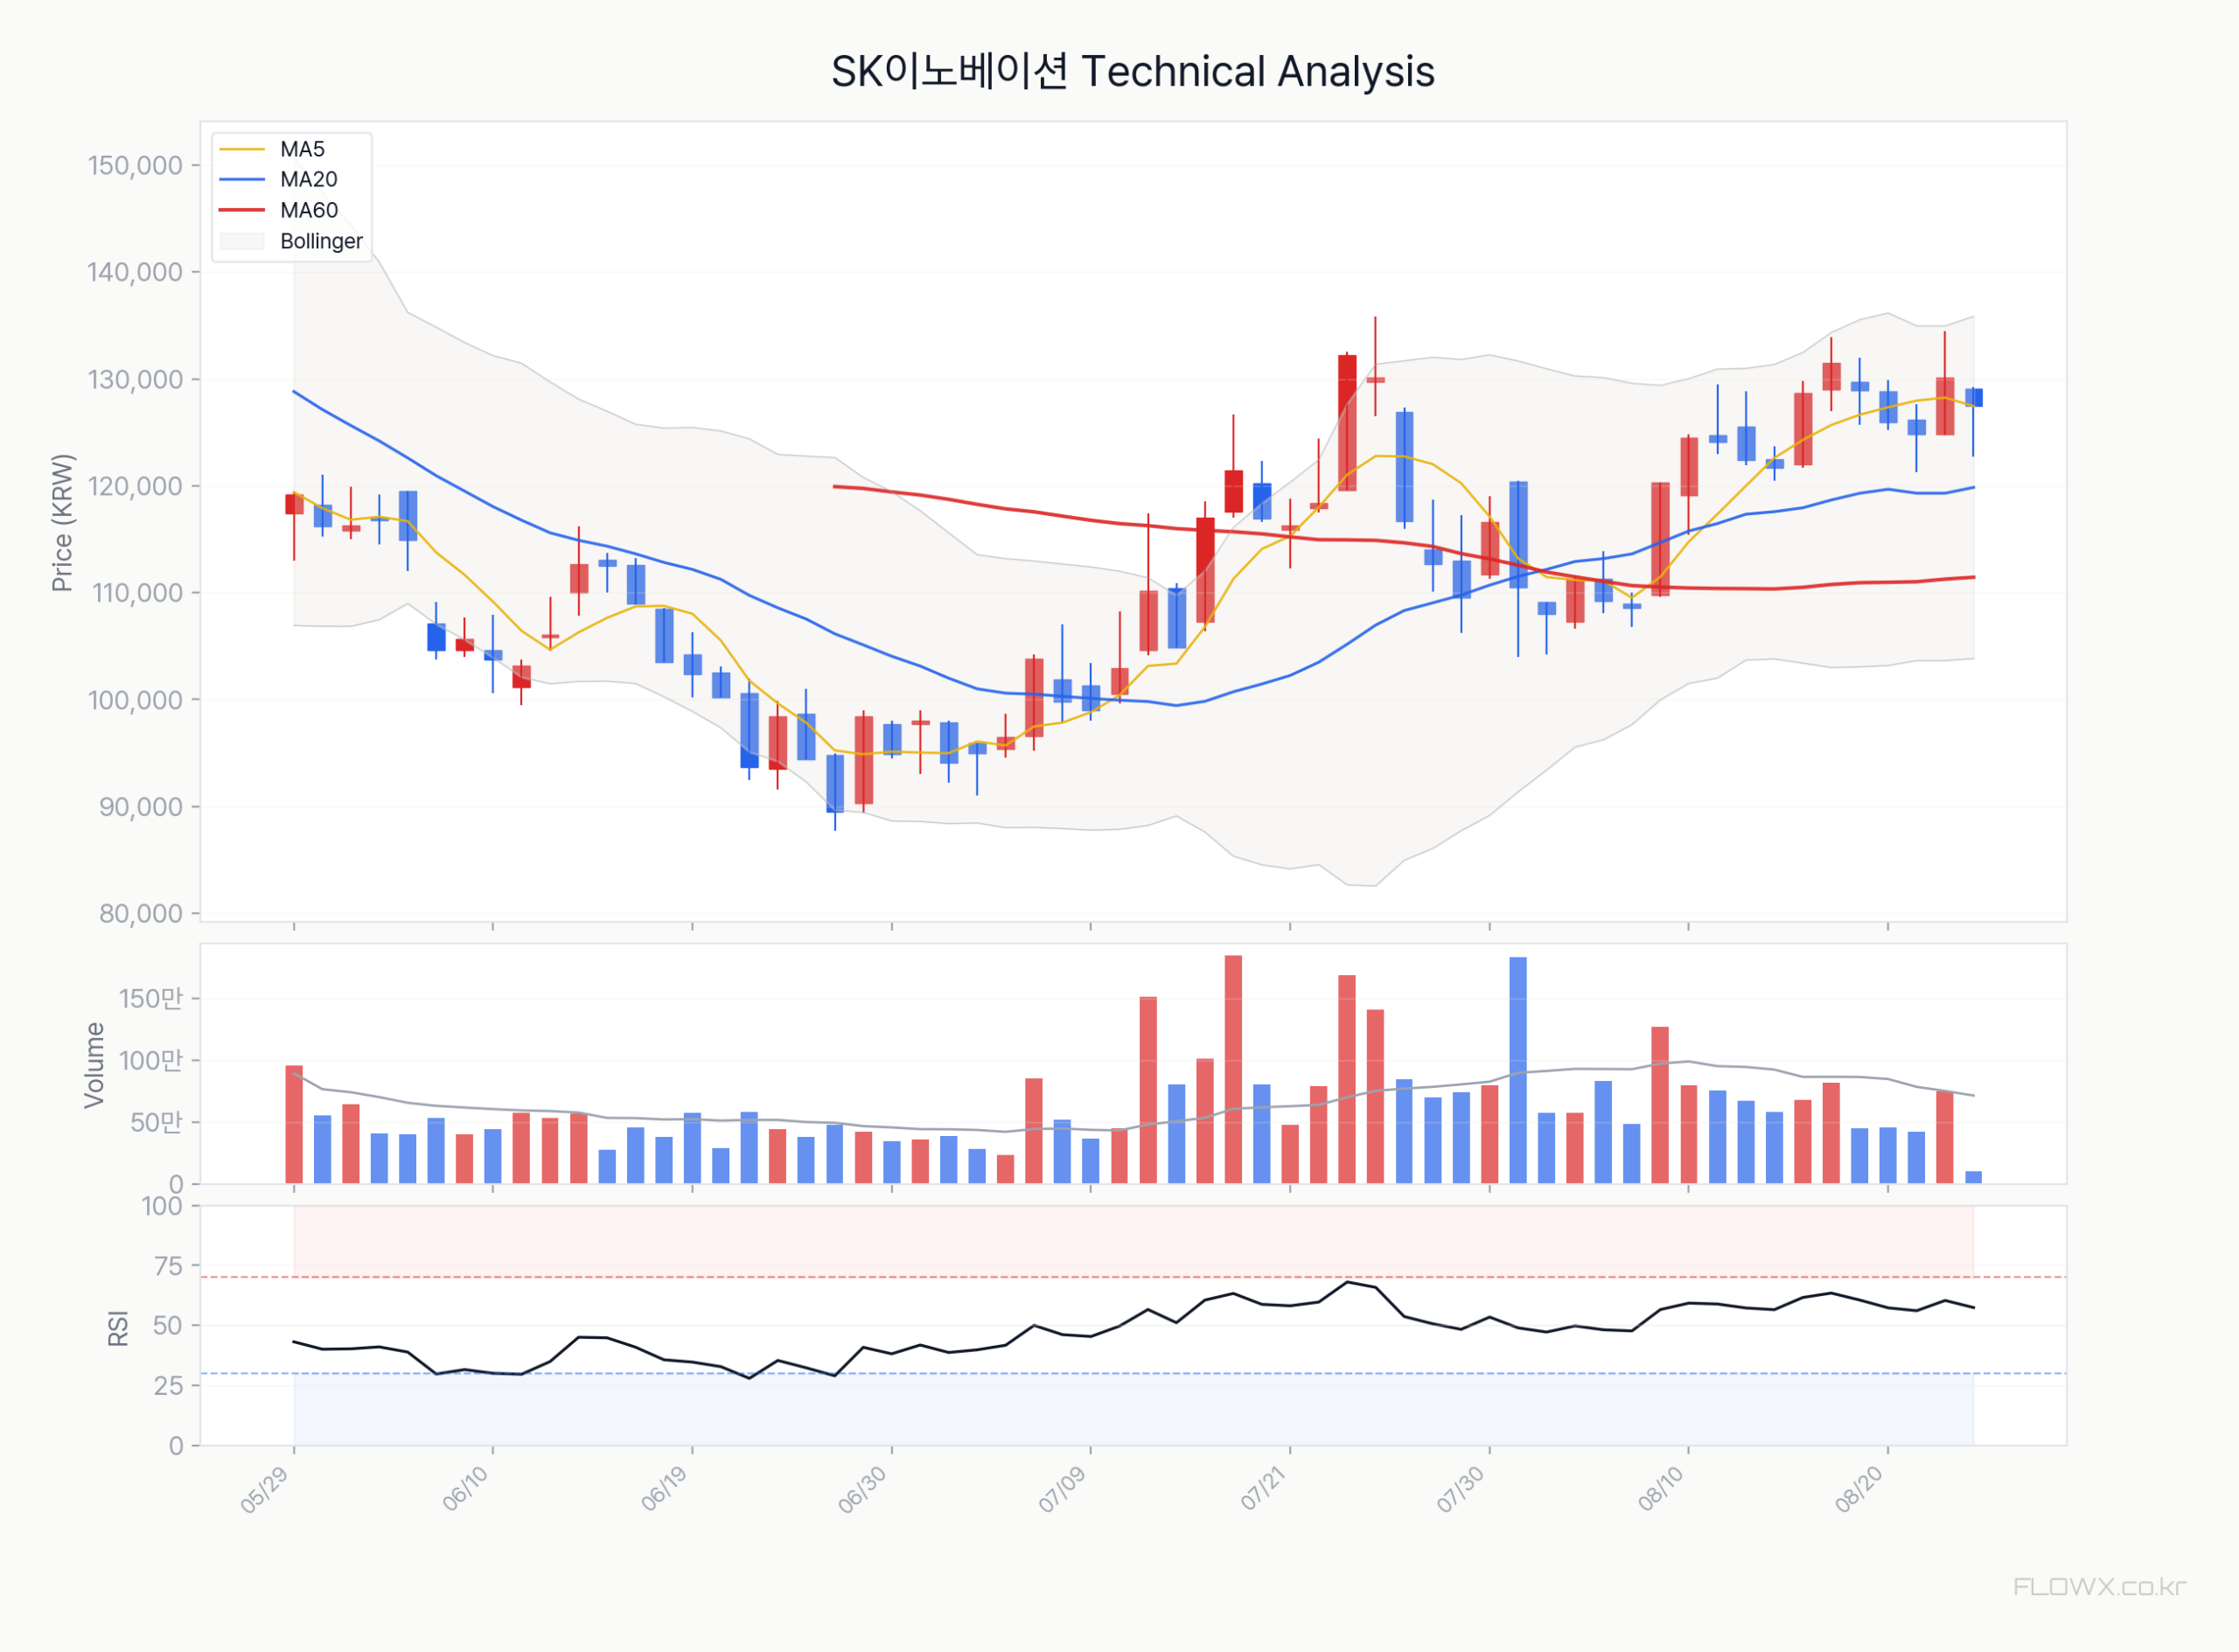Click the 150,000 price axis label
Image resolution: width=2239 pixels, height=1652 pixels.
[135, 165]
